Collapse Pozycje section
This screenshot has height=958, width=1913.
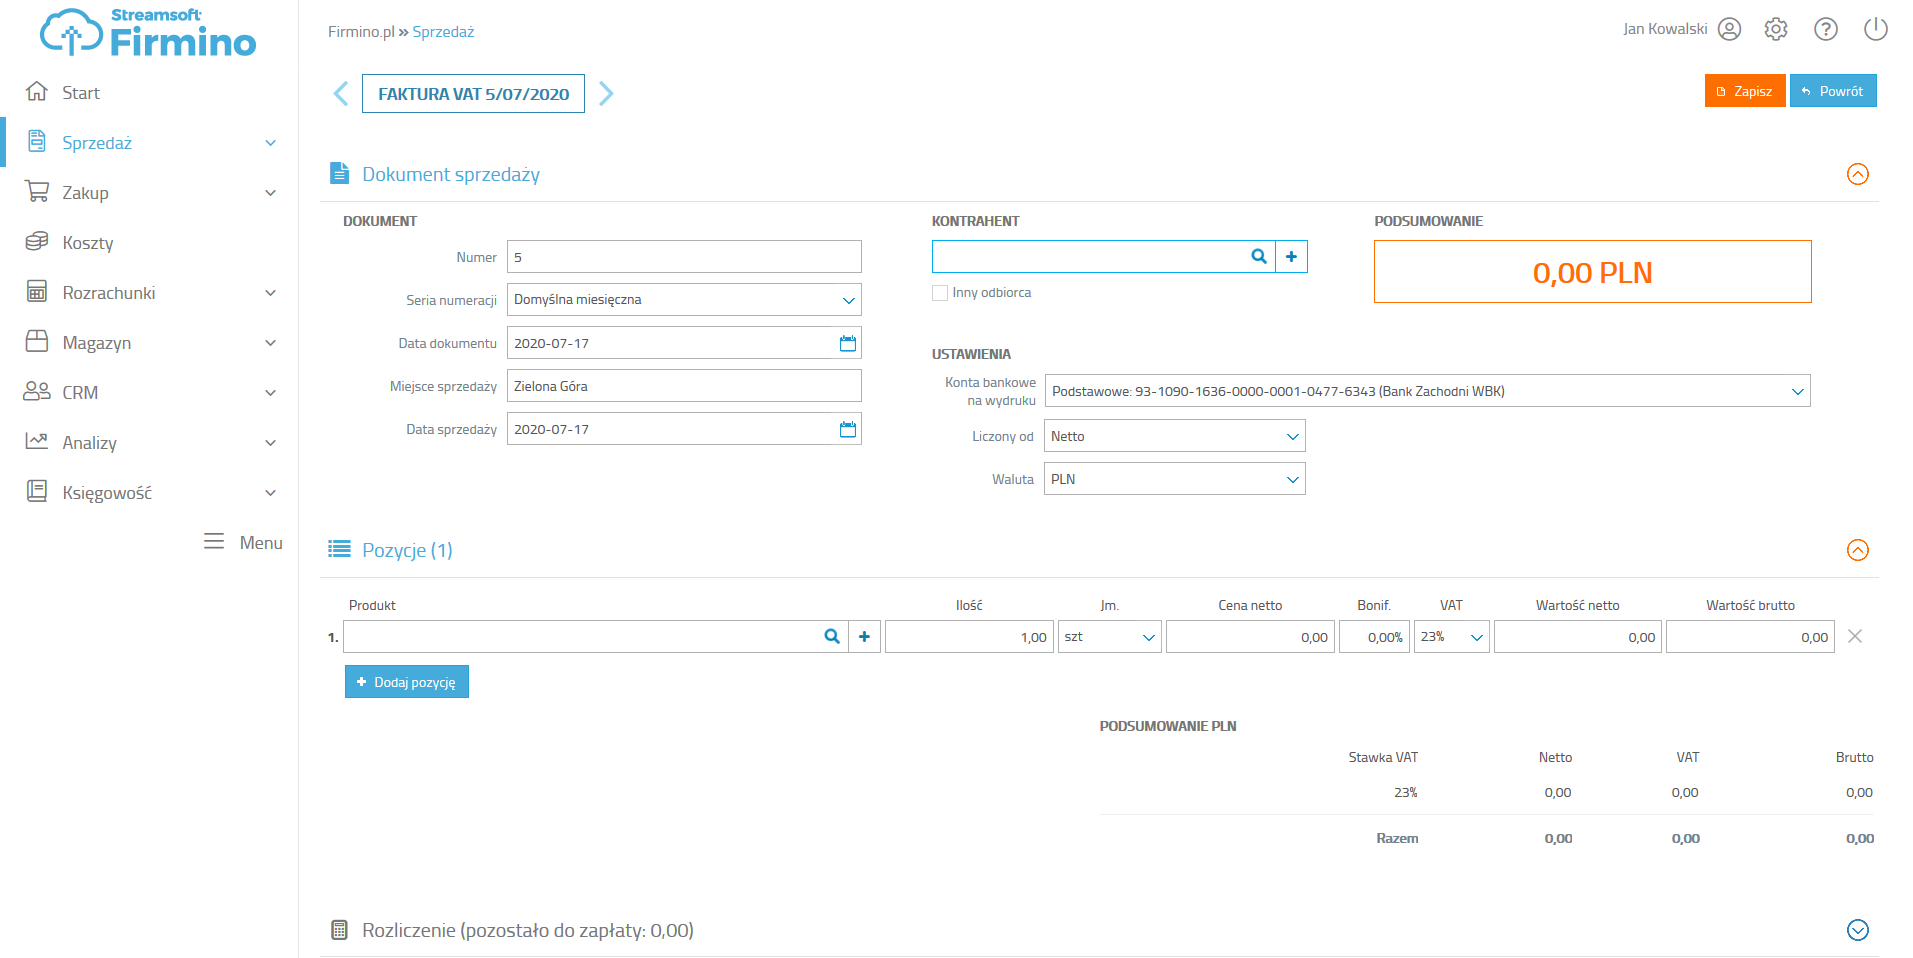click(1858, 550)
